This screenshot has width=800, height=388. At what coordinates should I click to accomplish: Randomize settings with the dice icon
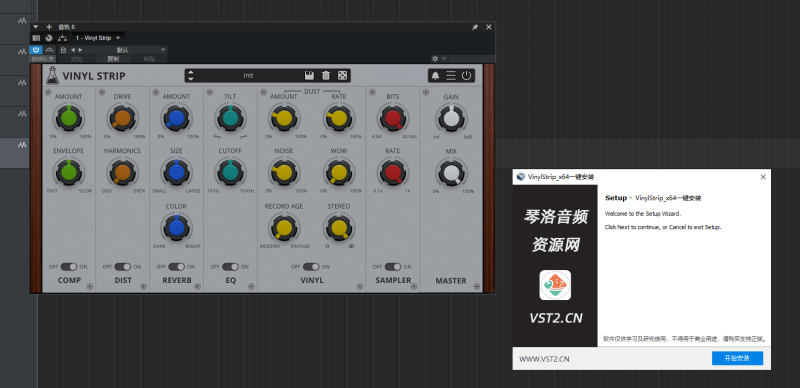click(x=343, y=76)
